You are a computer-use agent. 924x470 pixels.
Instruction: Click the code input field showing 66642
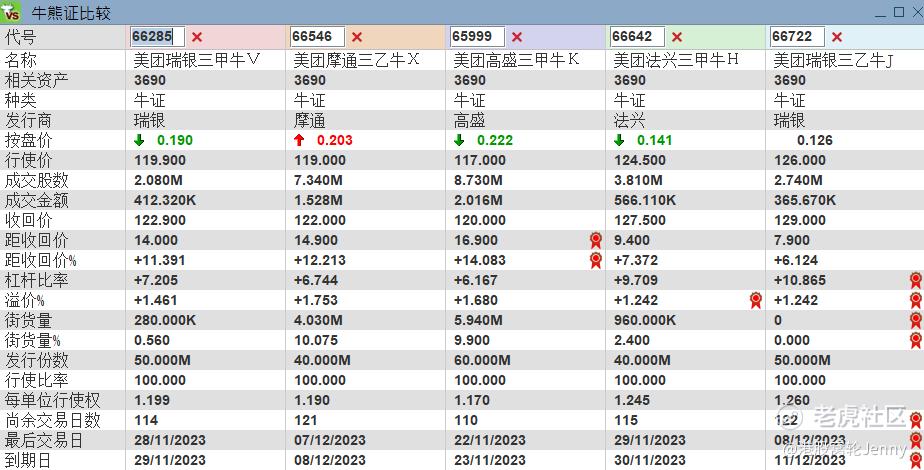[638, 37]
